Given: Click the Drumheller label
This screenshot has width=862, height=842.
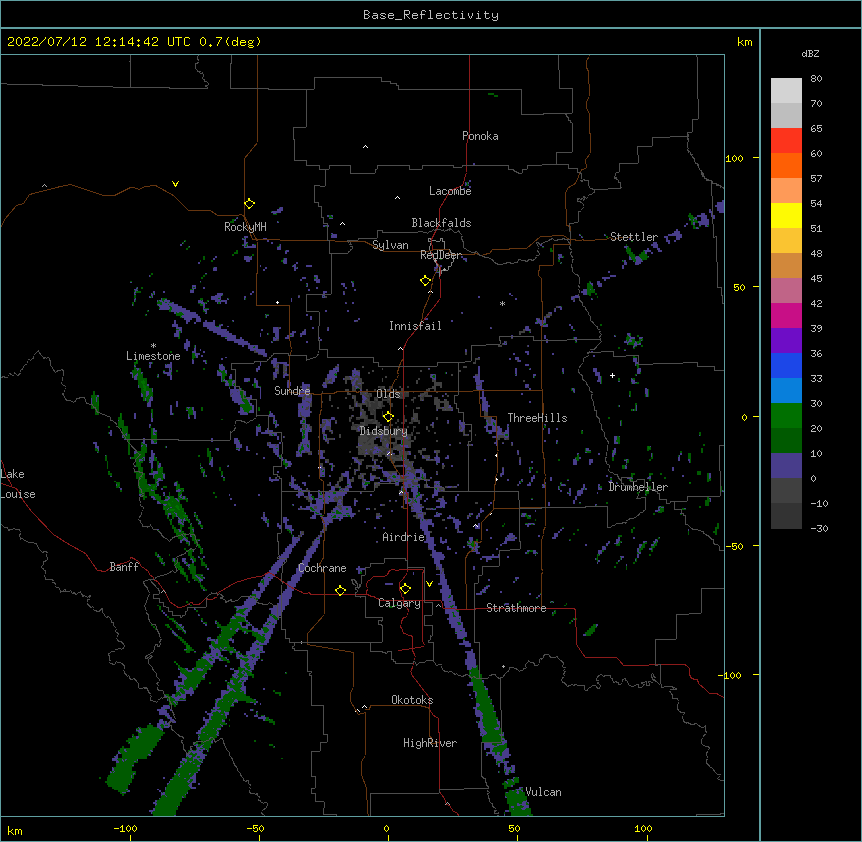Looking at the screenshot, I should click(x=638, y=487).
